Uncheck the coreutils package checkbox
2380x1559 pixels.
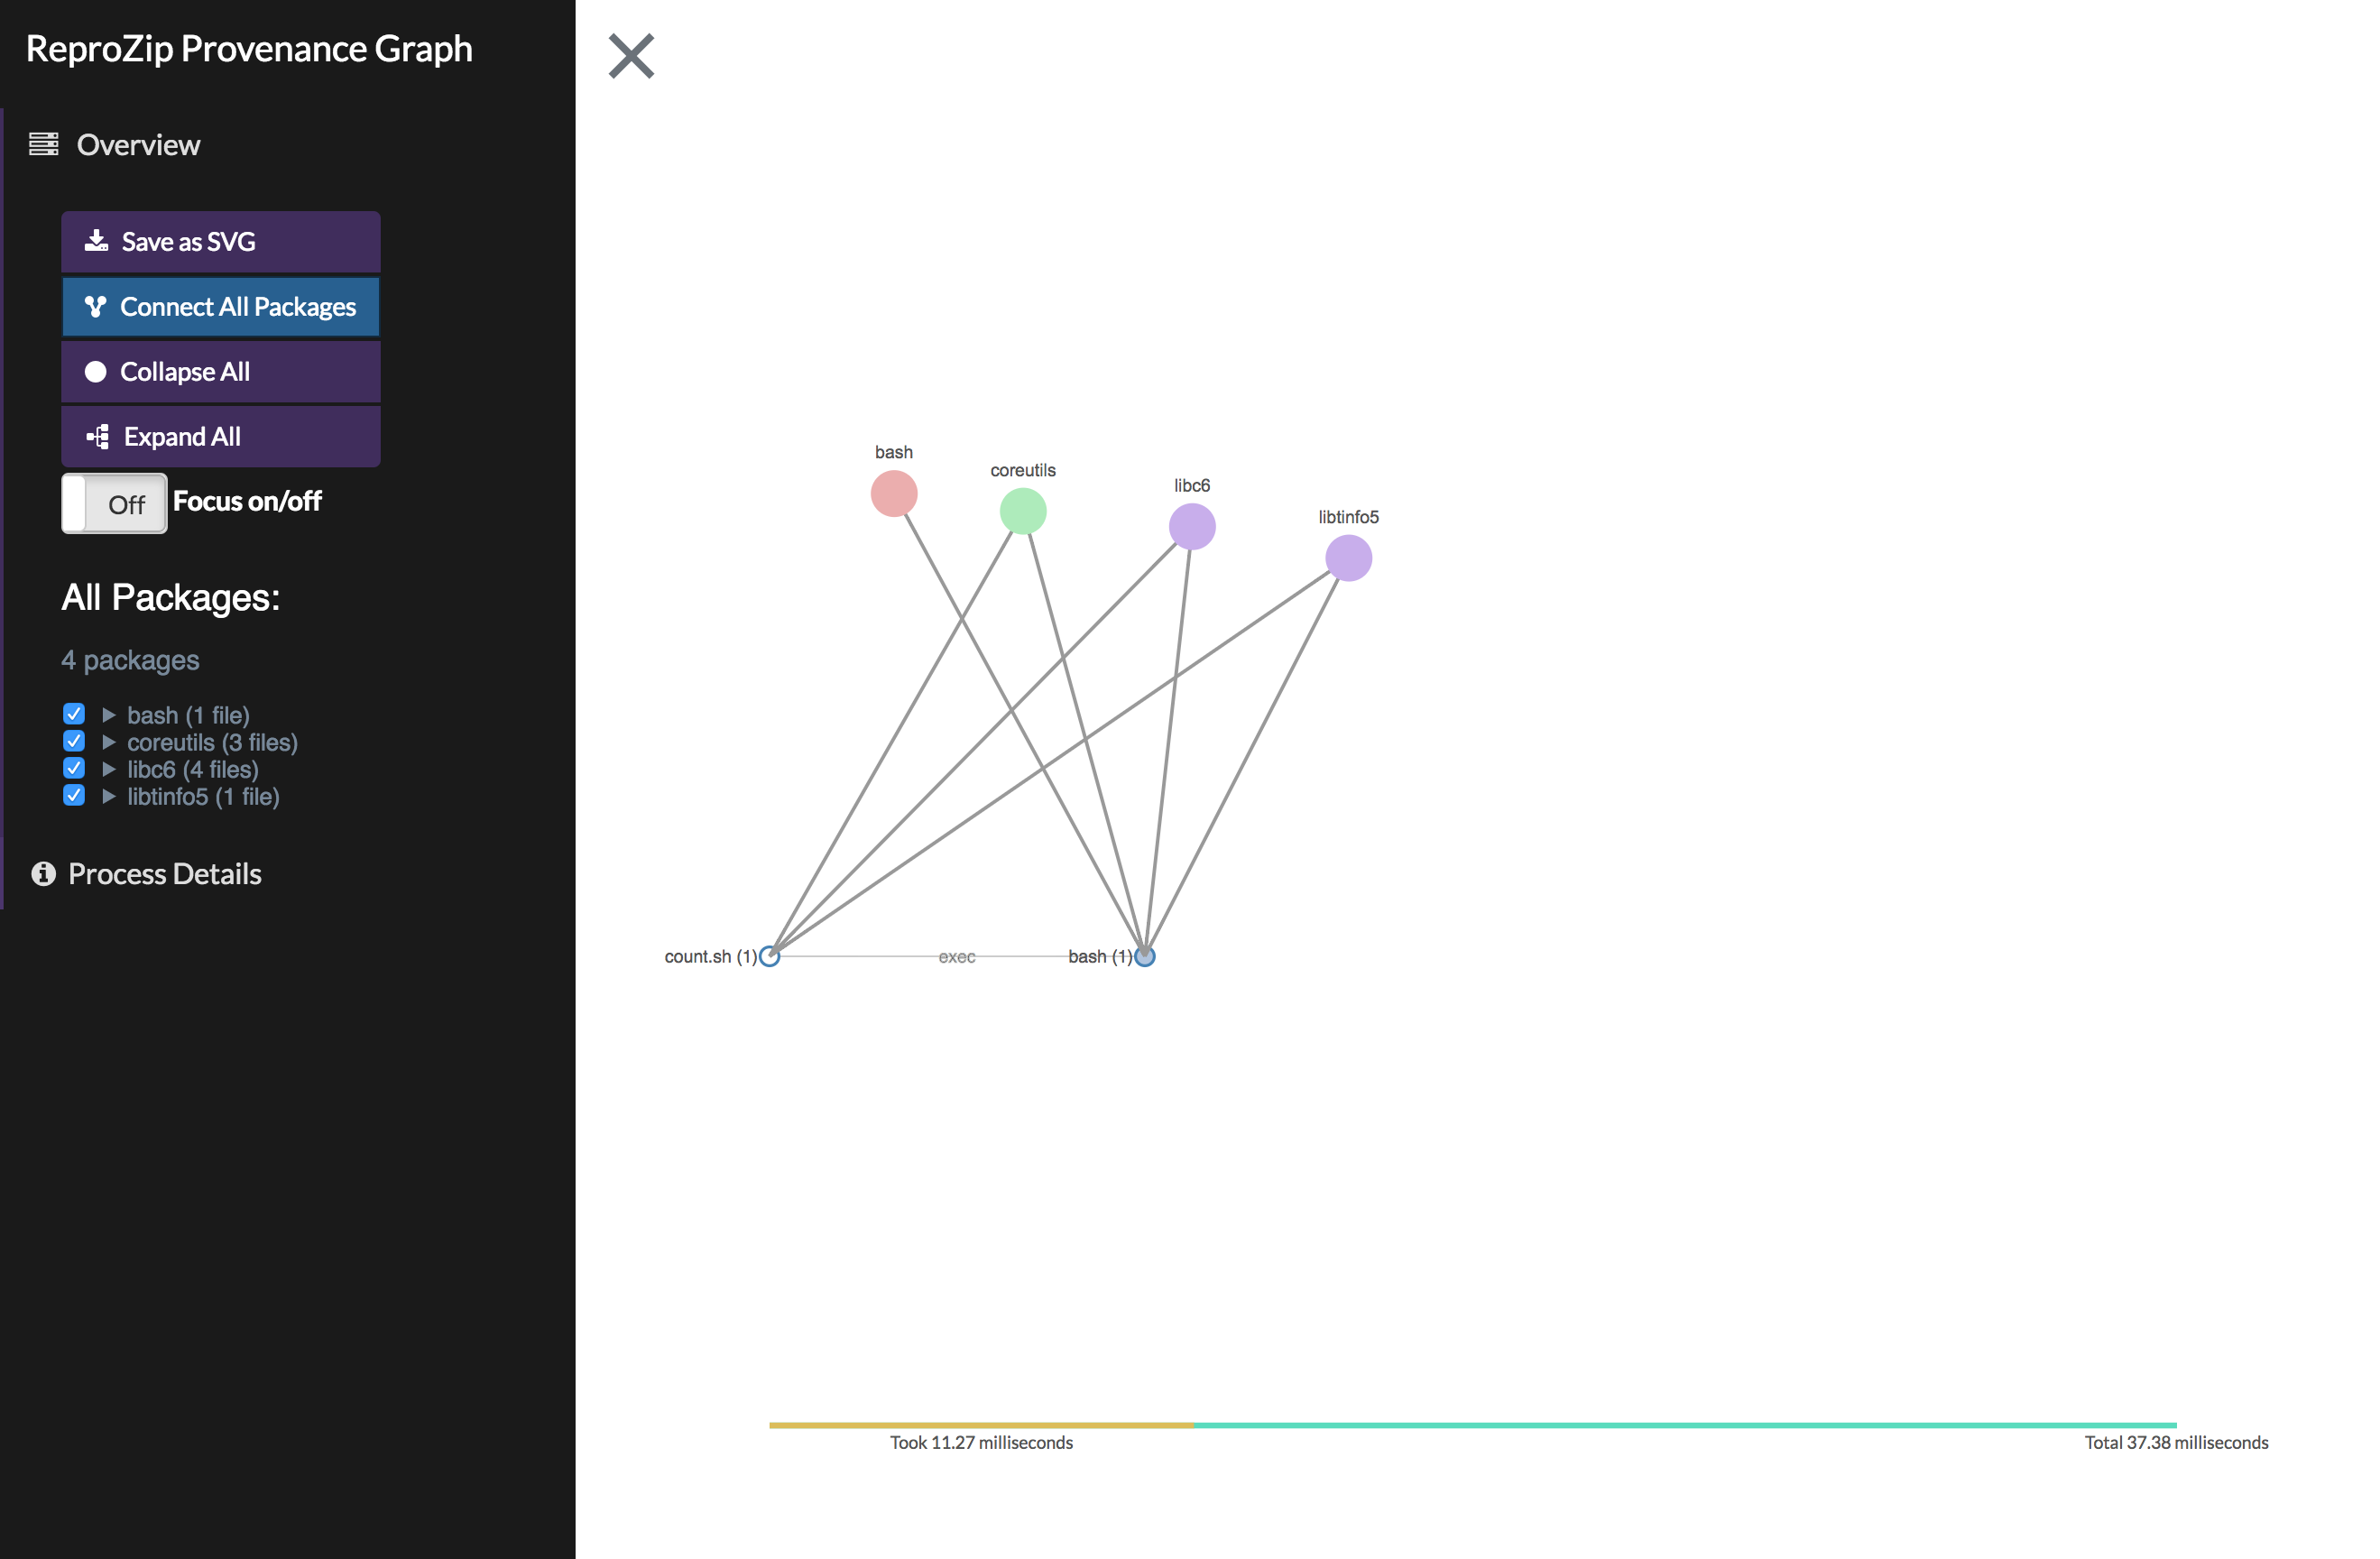click(73, 742)
